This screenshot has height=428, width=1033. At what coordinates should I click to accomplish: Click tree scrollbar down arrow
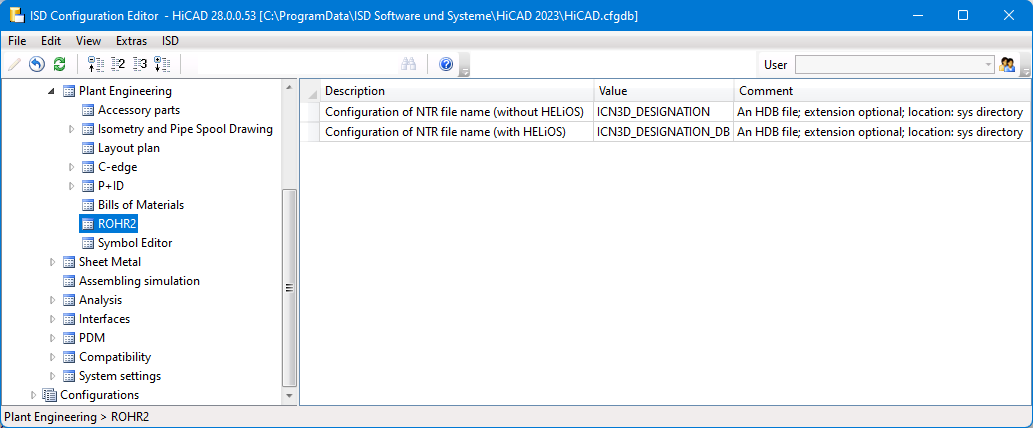tap(289, 396)
